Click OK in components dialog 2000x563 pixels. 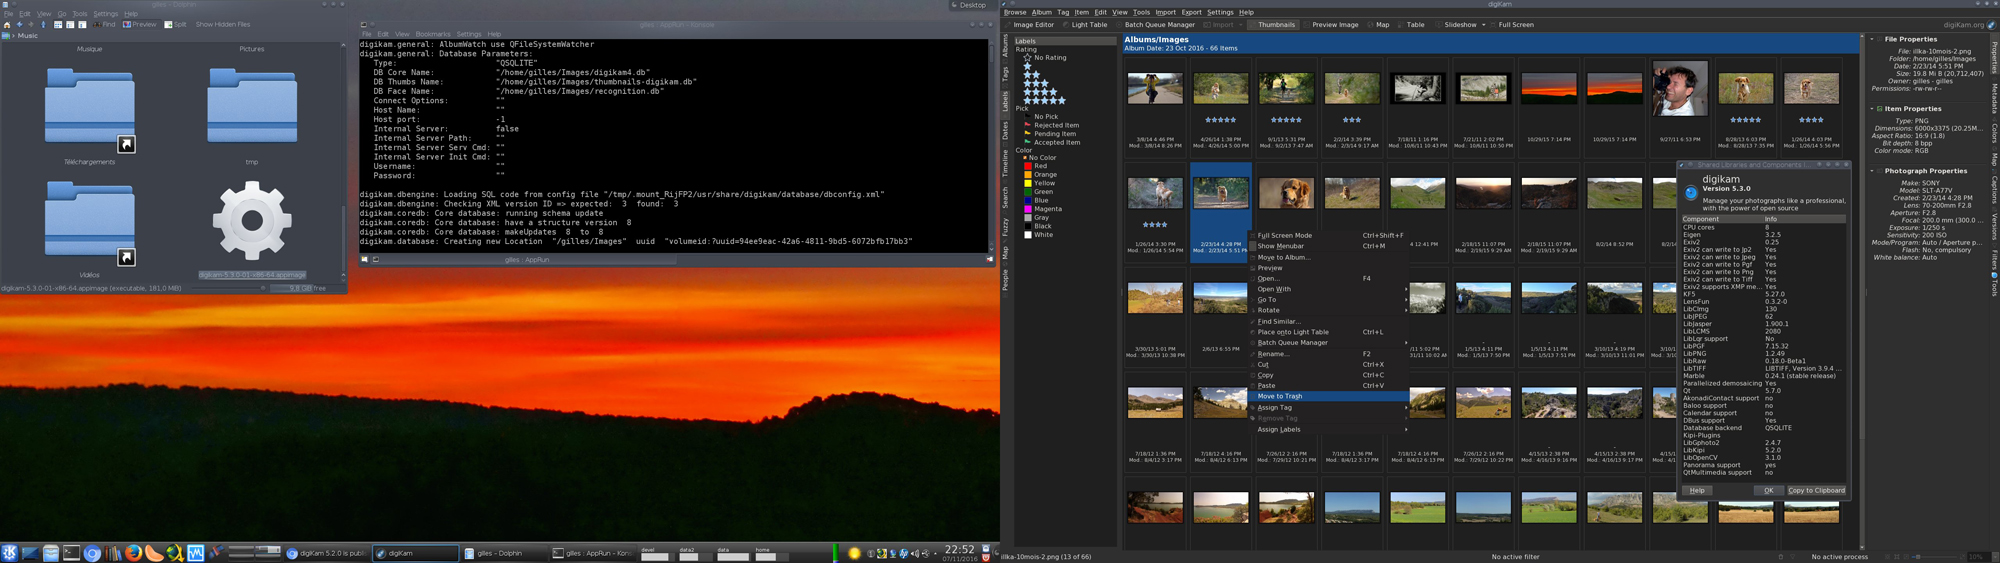(1768, 491)
